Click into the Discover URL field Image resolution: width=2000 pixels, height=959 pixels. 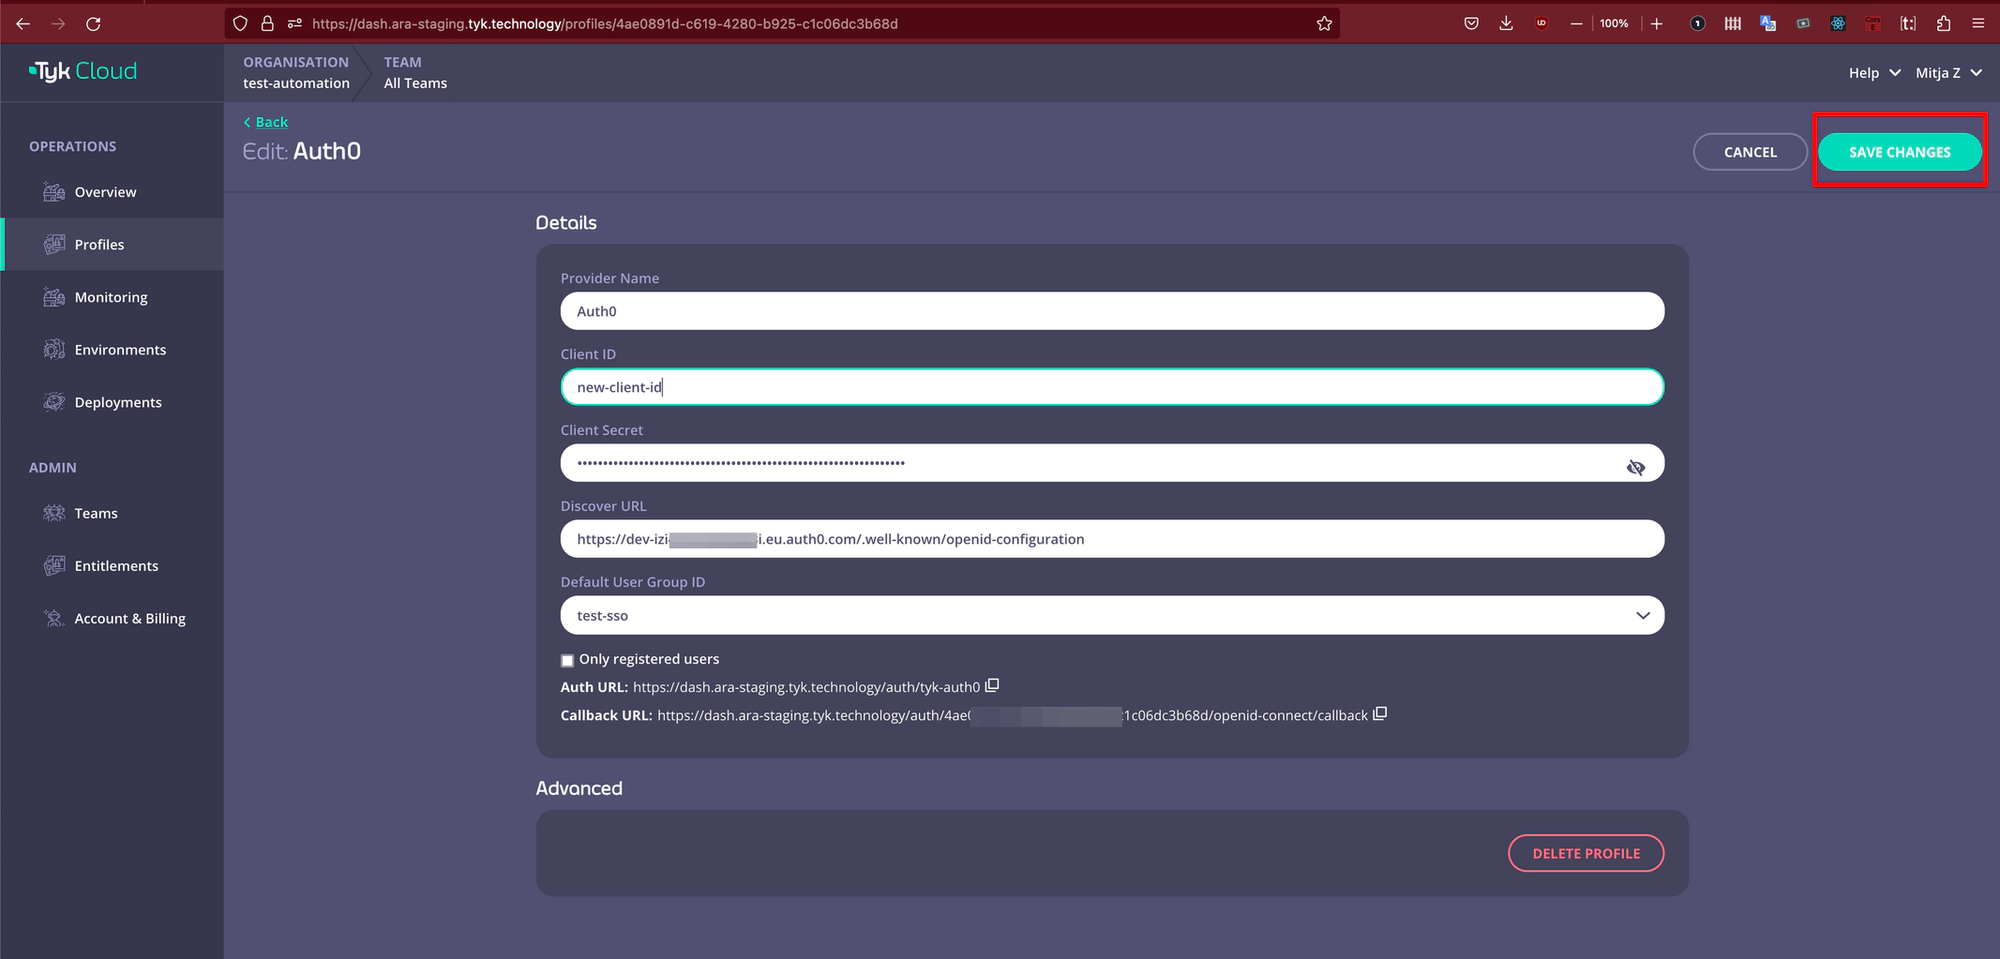[1112, 539]
